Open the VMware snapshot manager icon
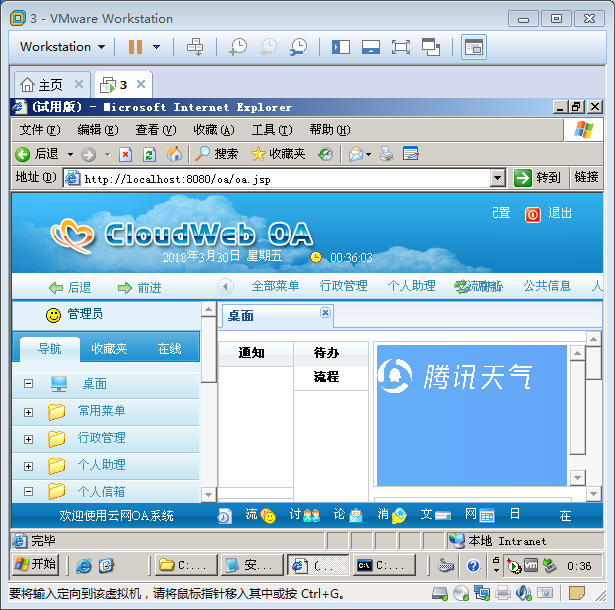615x610 pixels. point(298,47)
